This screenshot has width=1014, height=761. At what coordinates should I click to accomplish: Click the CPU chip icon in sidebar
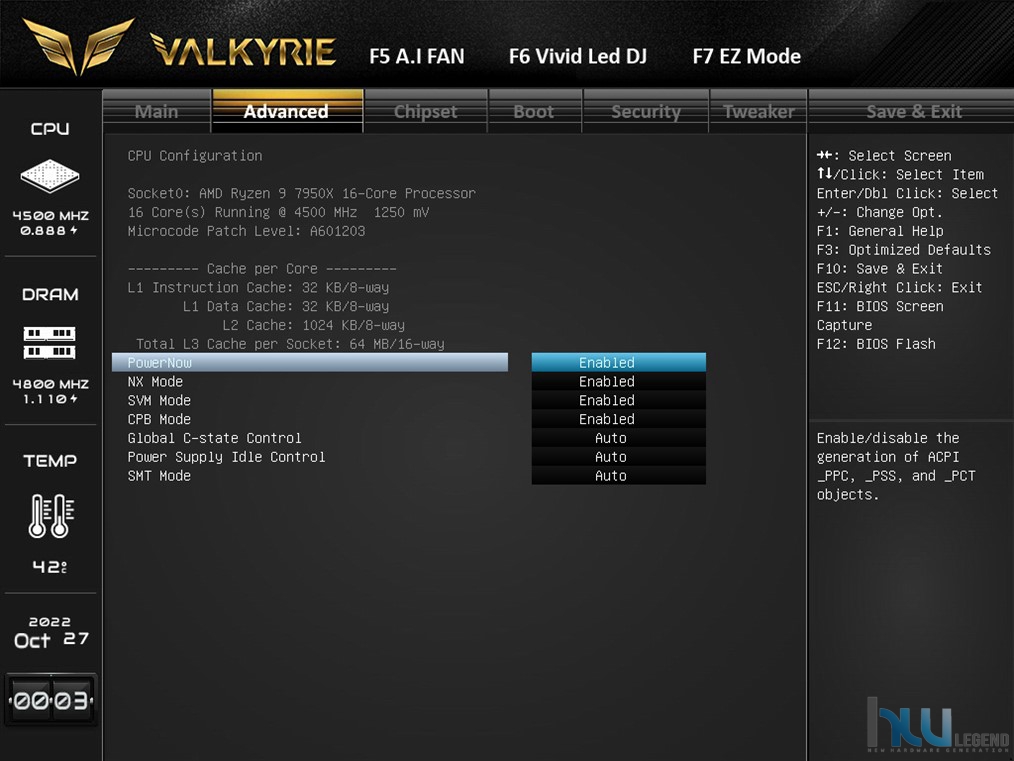click(50, 175)
